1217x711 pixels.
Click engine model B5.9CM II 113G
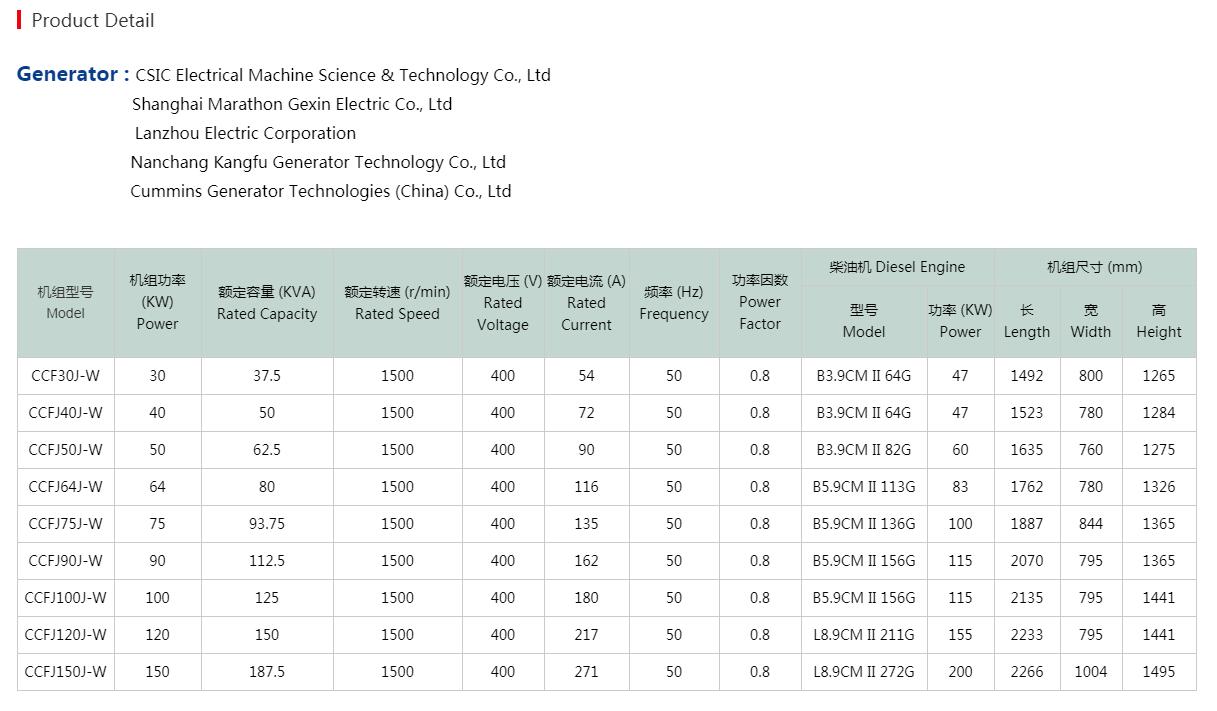863,487
